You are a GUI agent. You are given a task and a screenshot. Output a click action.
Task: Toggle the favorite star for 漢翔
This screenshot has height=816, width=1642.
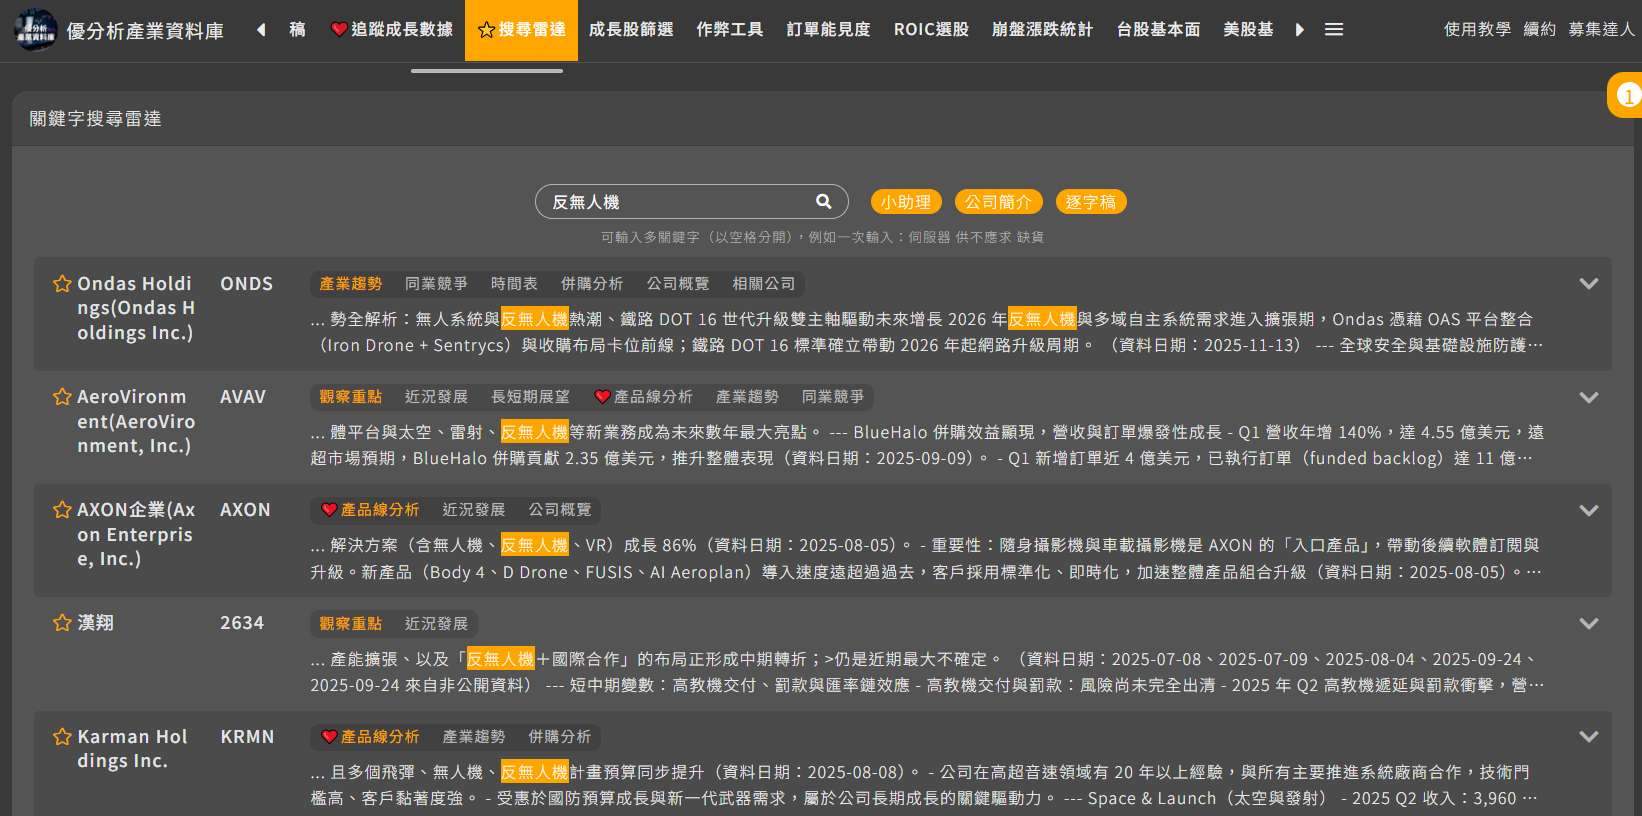click(62, 623)
